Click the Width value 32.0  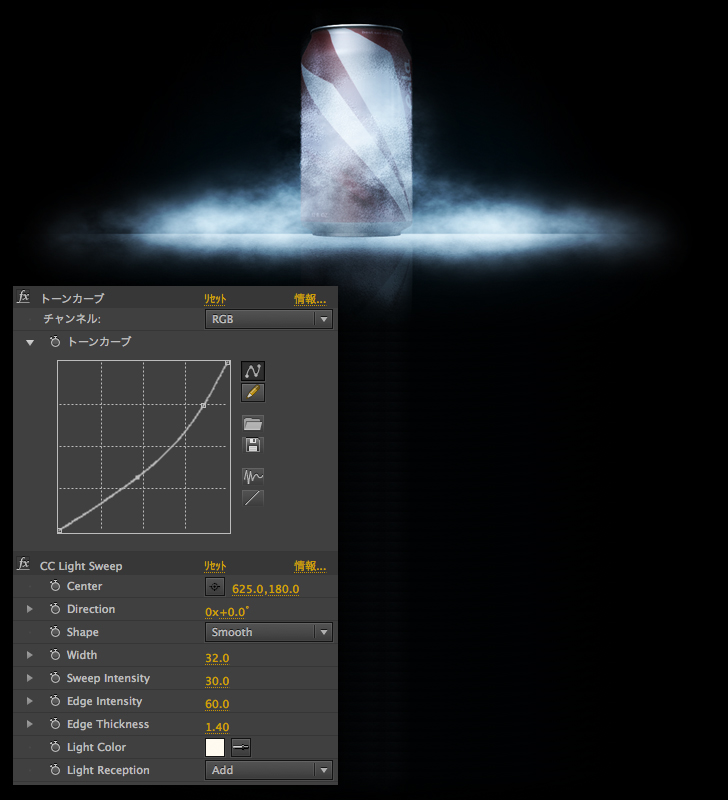click(x=217, y=657)
